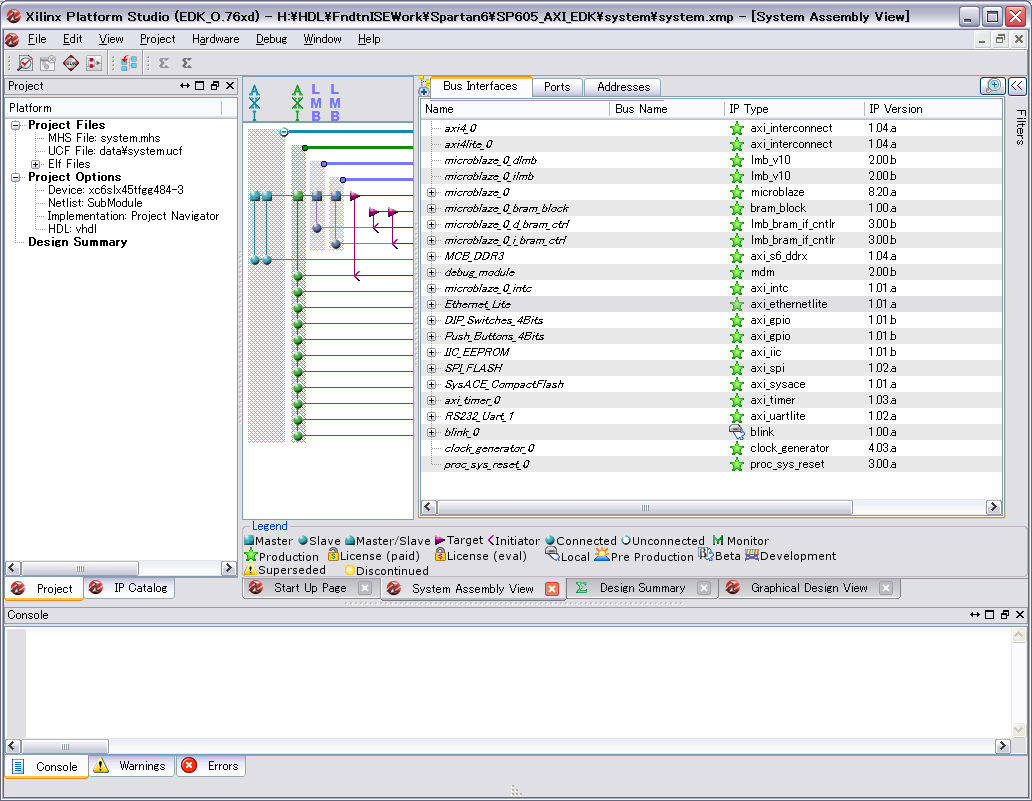Expand the SPI_FLASH row
The height and width of the screenshot is (801, 1032).
click(432, 369)
